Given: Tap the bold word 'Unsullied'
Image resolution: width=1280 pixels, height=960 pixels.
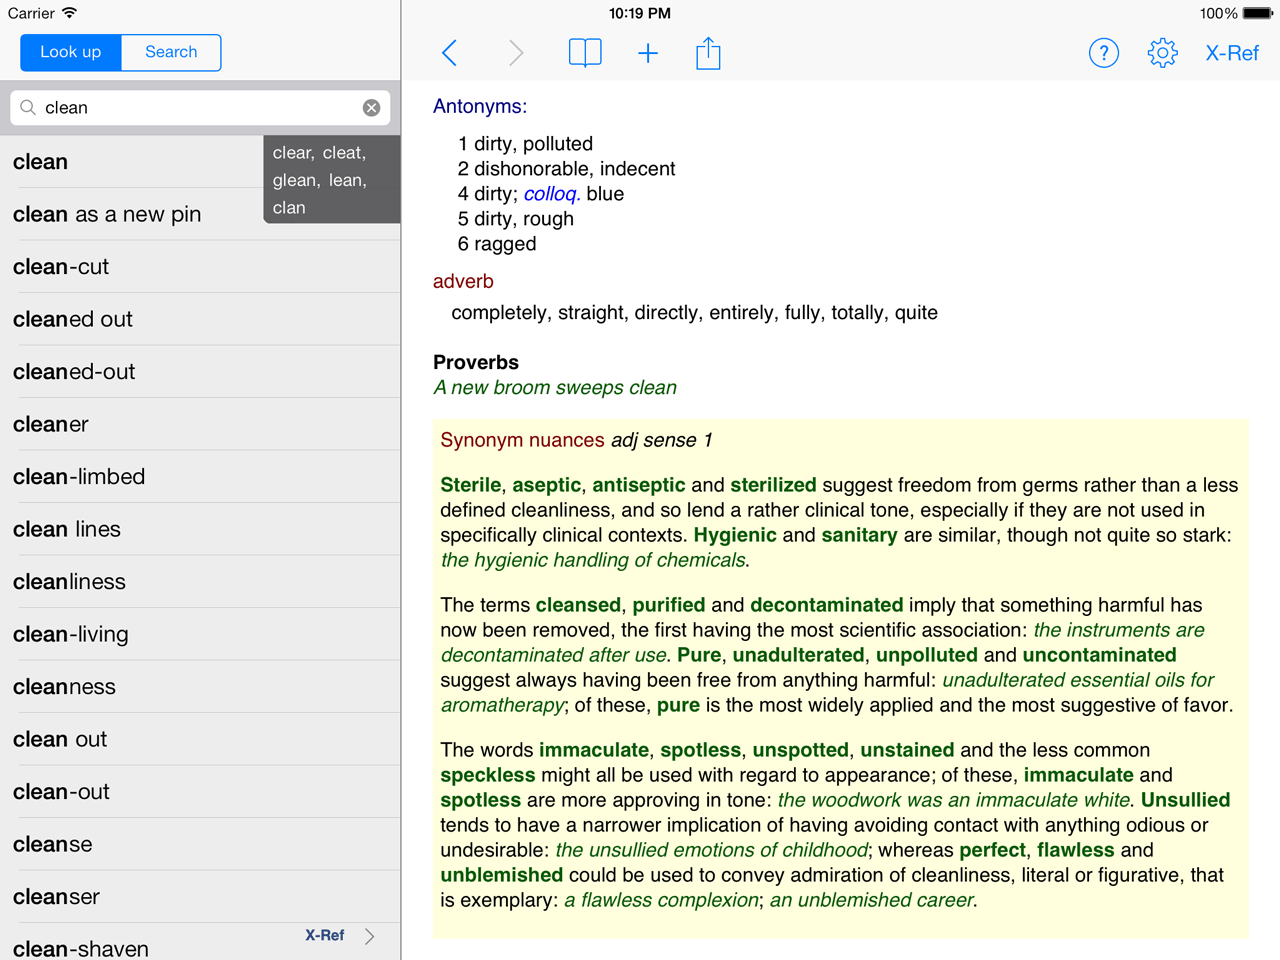Looking at the screenshot, I should coord(1186,800).
